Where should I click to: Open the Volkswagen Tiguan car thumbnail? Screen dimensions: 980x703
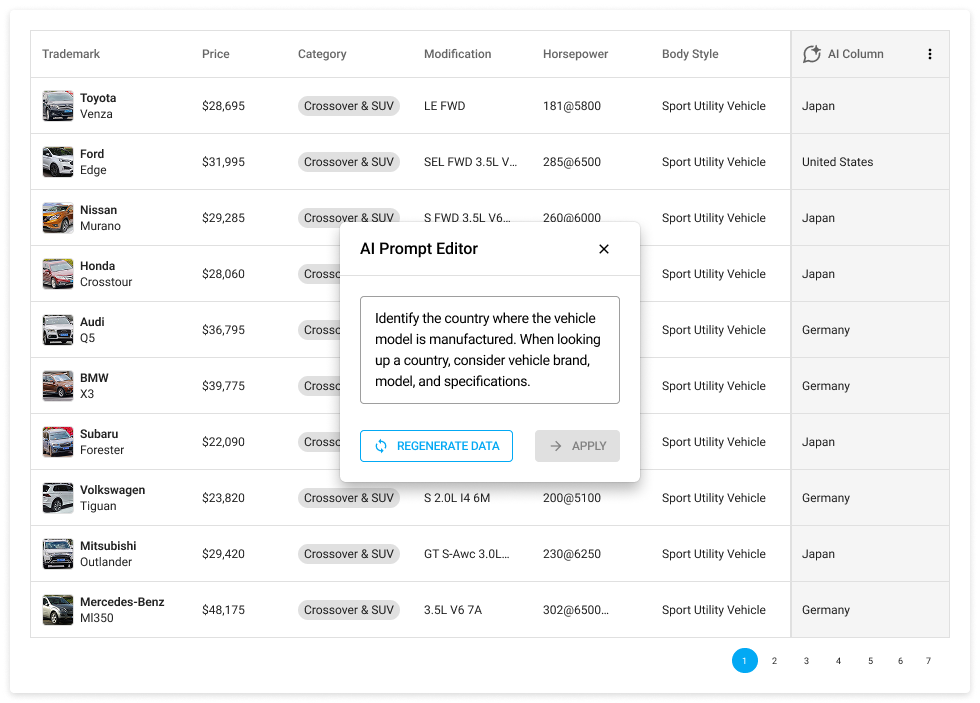58,497
